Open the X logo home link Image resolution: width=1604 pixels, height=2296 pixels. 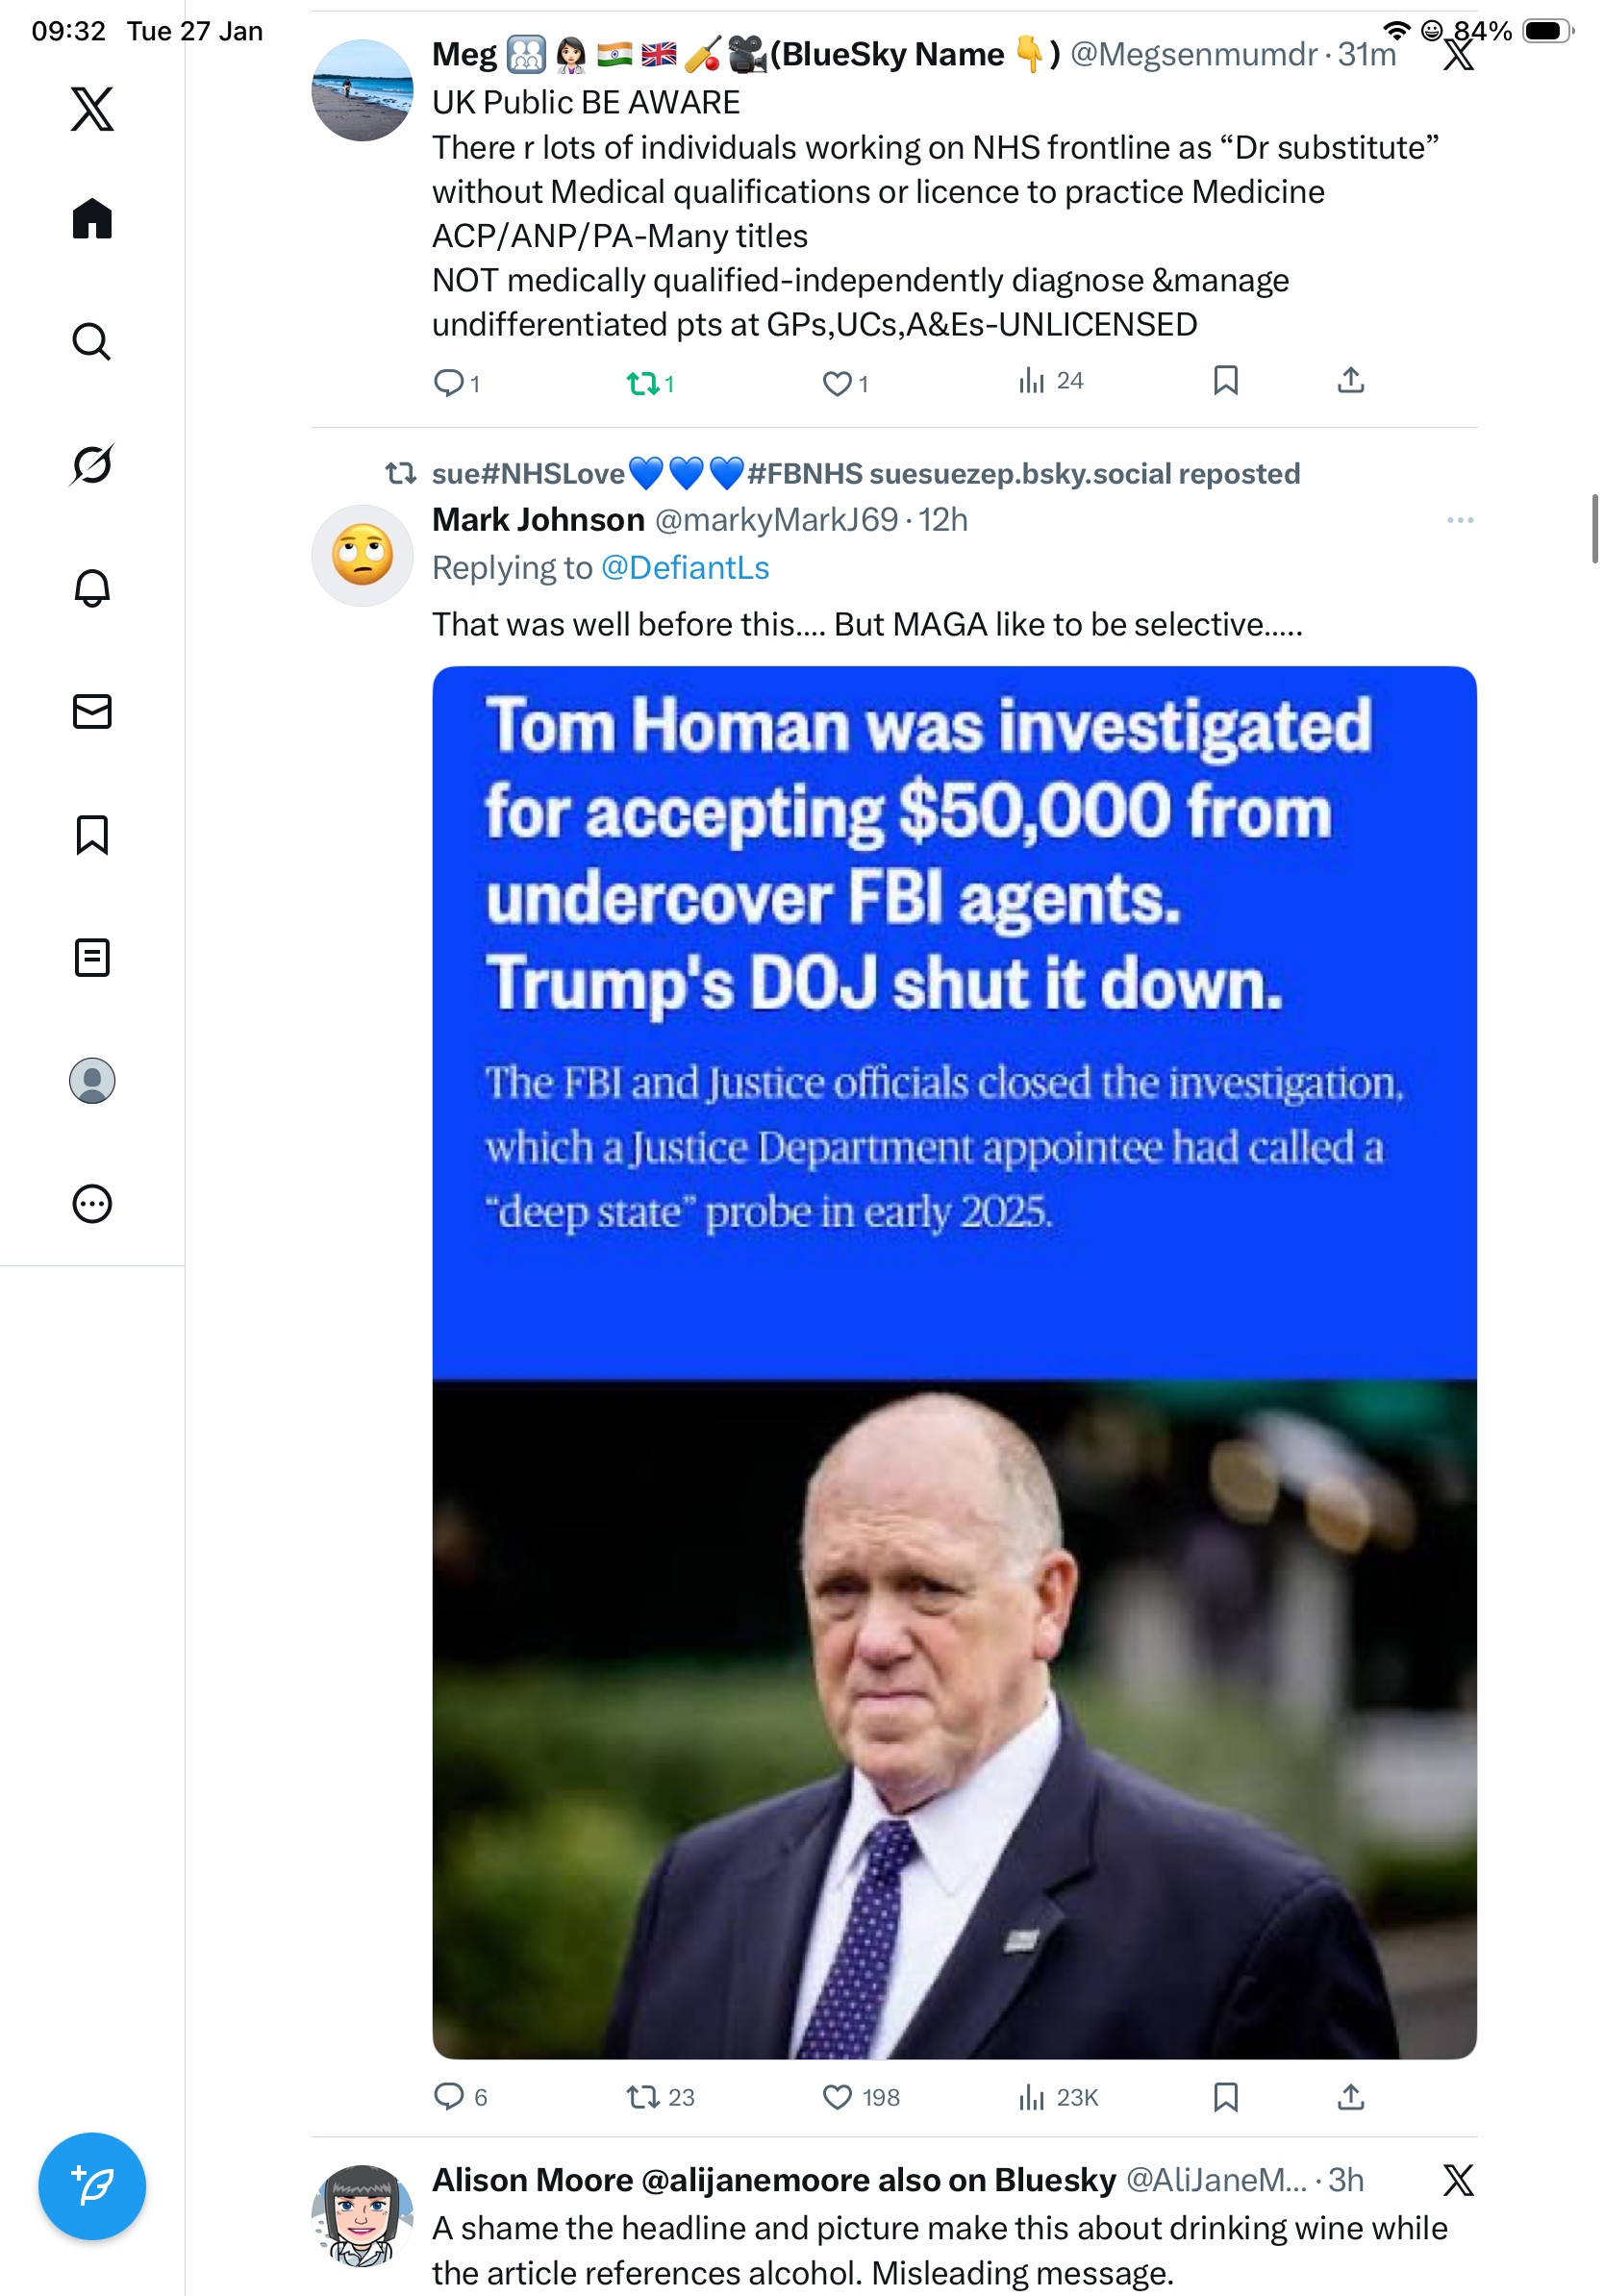(92, 109)
